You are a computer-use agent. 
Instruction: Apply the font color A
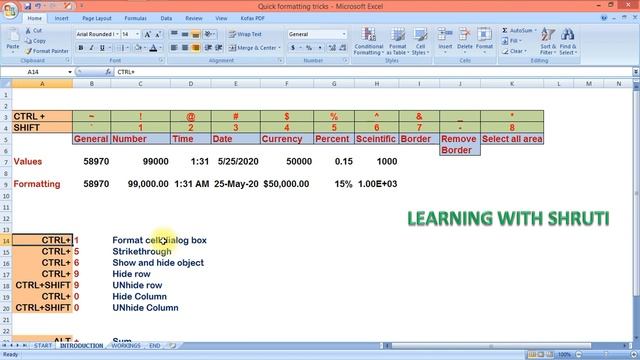[153, 48]
